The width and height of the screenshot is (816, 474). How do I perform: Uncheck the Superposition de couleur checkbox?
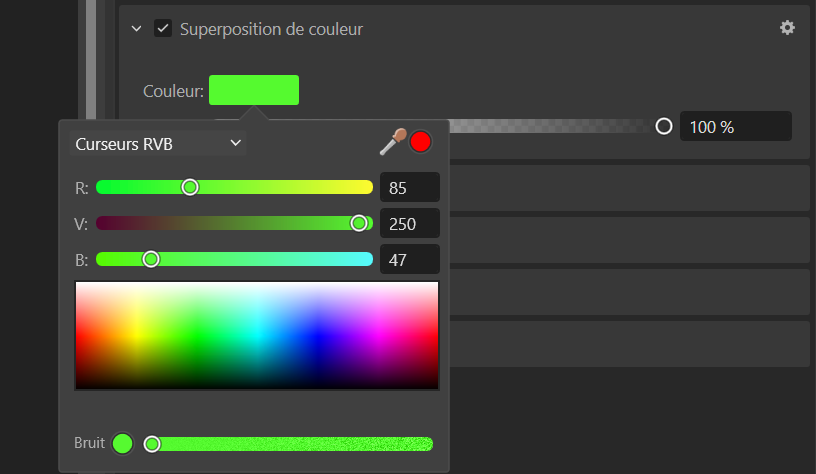point(163,28)
